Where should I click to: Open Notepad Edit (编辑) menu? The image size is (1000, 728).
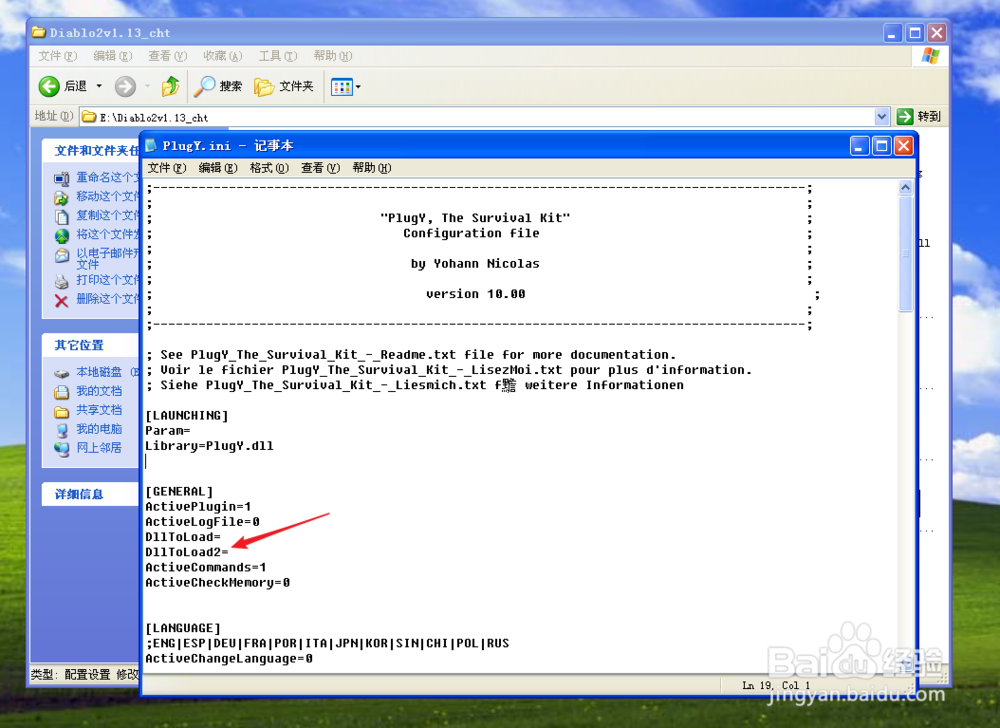[218, 168]
